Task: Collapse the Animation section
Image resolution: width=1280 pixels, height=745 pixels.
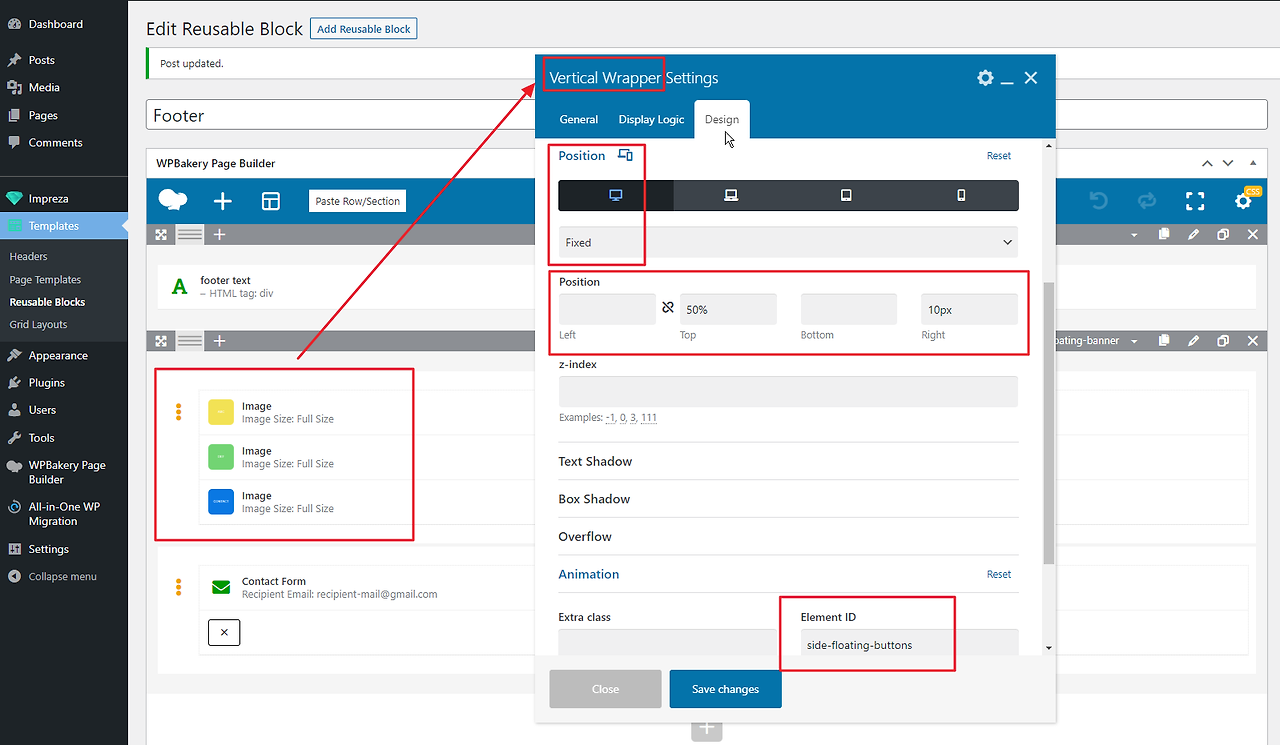Action: click(589, 574)
